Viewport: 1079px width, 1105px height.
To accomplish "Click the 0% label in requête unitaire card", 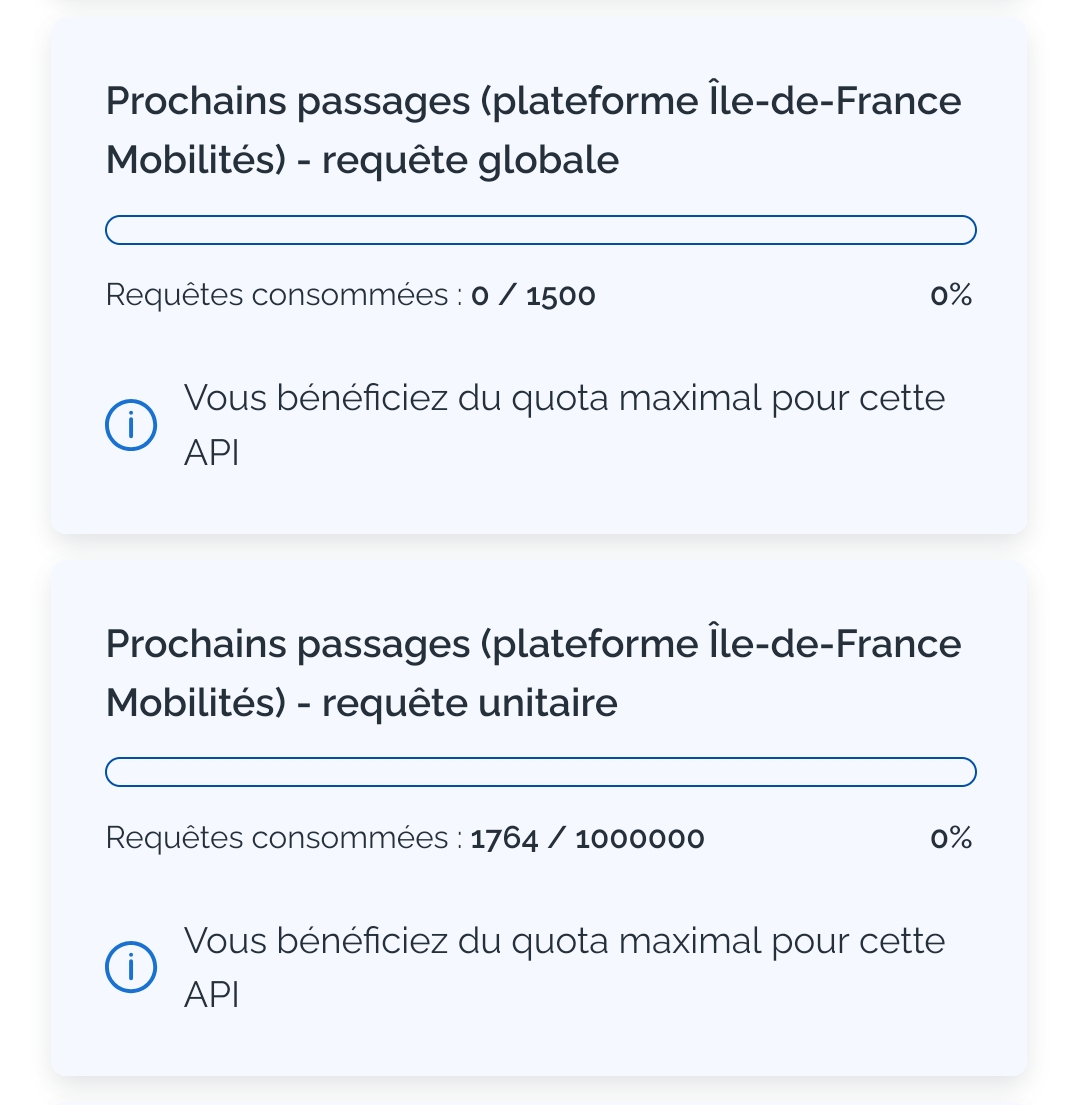I will tap(950, 838).
